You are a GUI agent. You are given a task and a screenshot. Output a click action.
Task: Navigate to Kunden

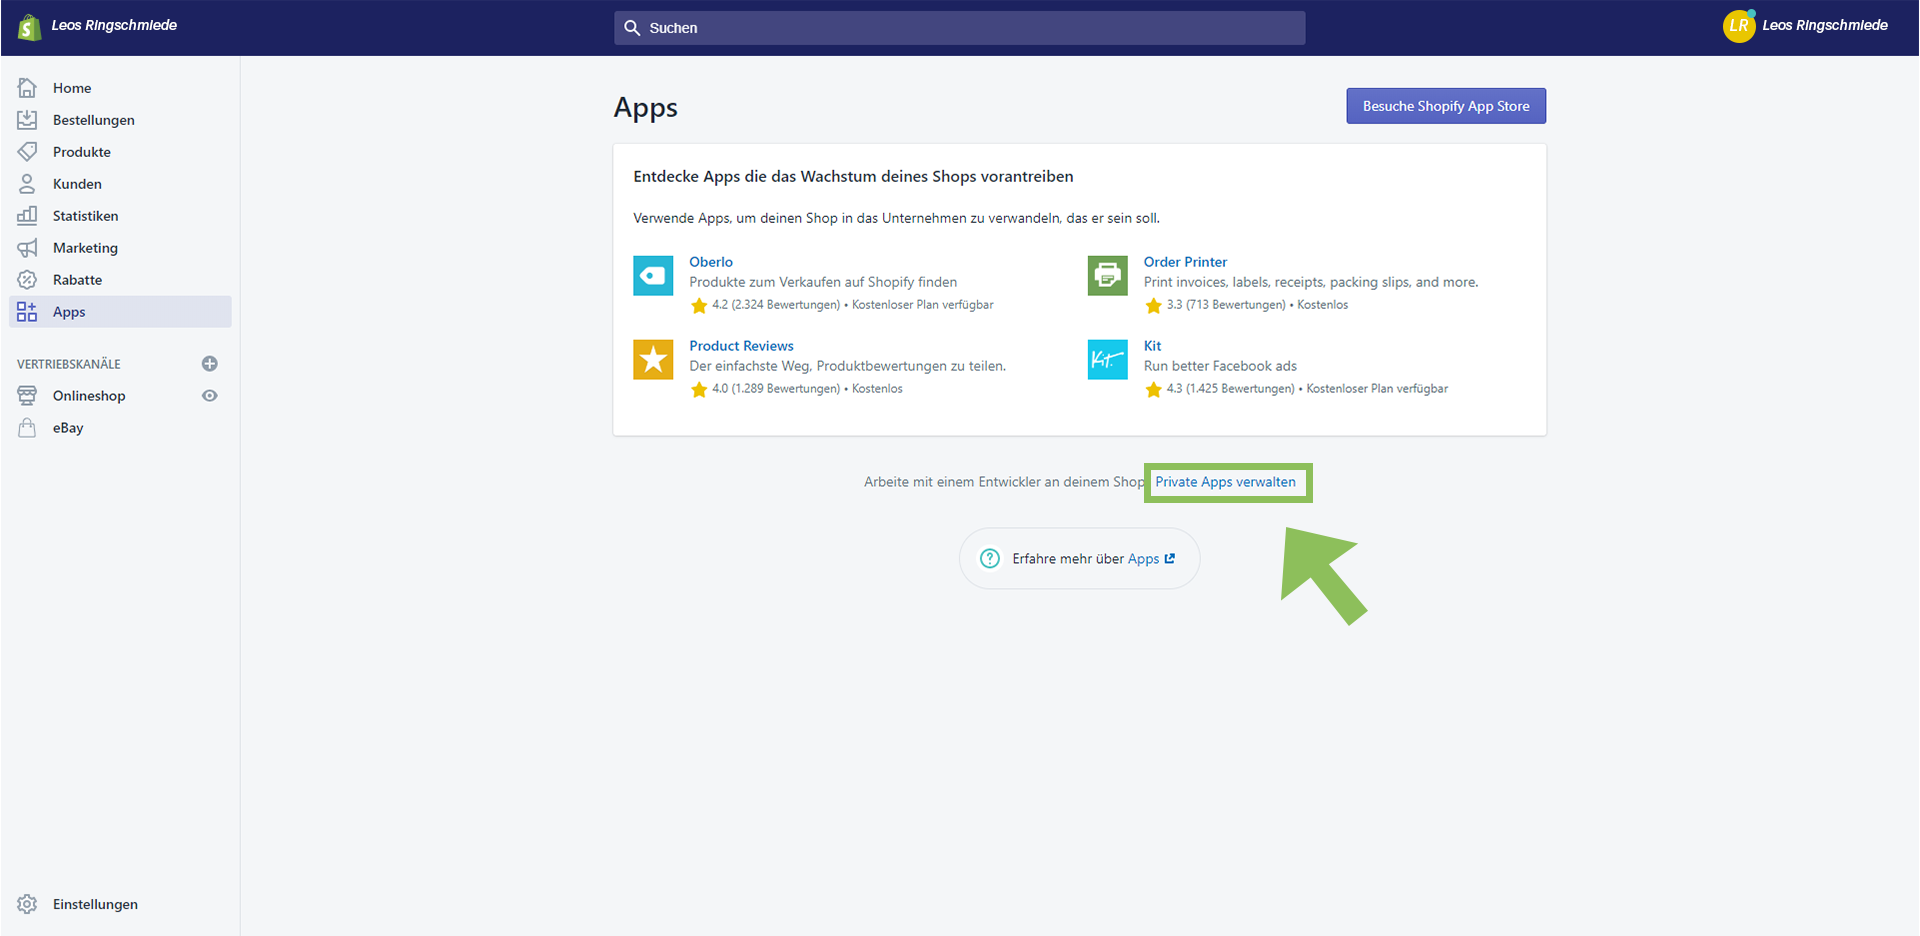click(x=77, y=184)
